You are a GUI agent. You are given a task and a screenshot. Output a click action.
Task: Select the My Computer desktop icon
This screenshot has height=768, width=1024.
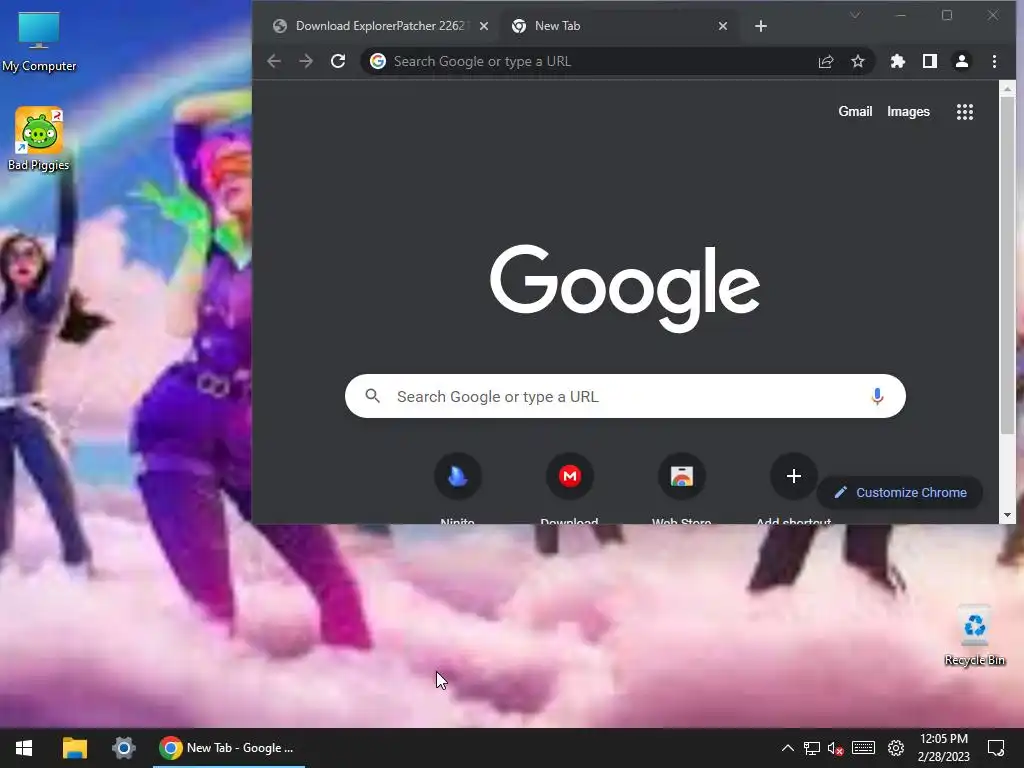[39, 42]
